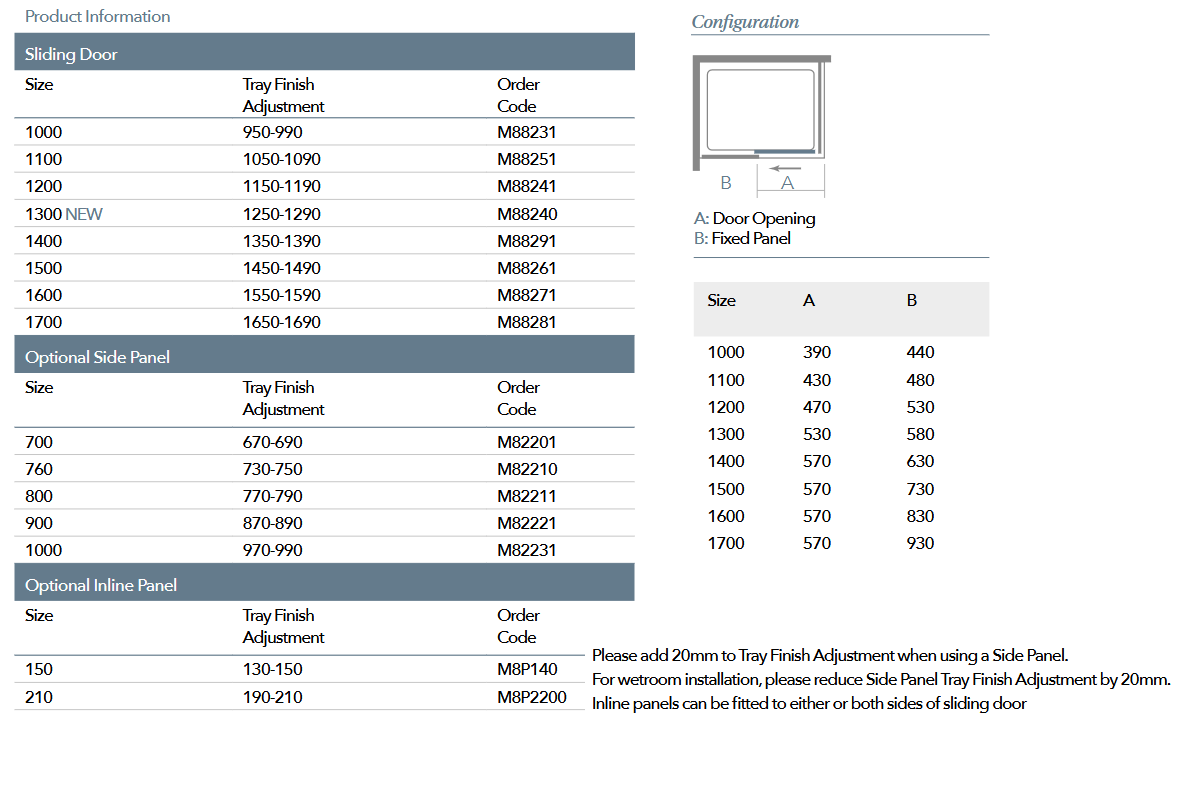Click Tray Finish Adjustment column header
The width and height of the screenshot is (1183, 786).
pos(283,95)
